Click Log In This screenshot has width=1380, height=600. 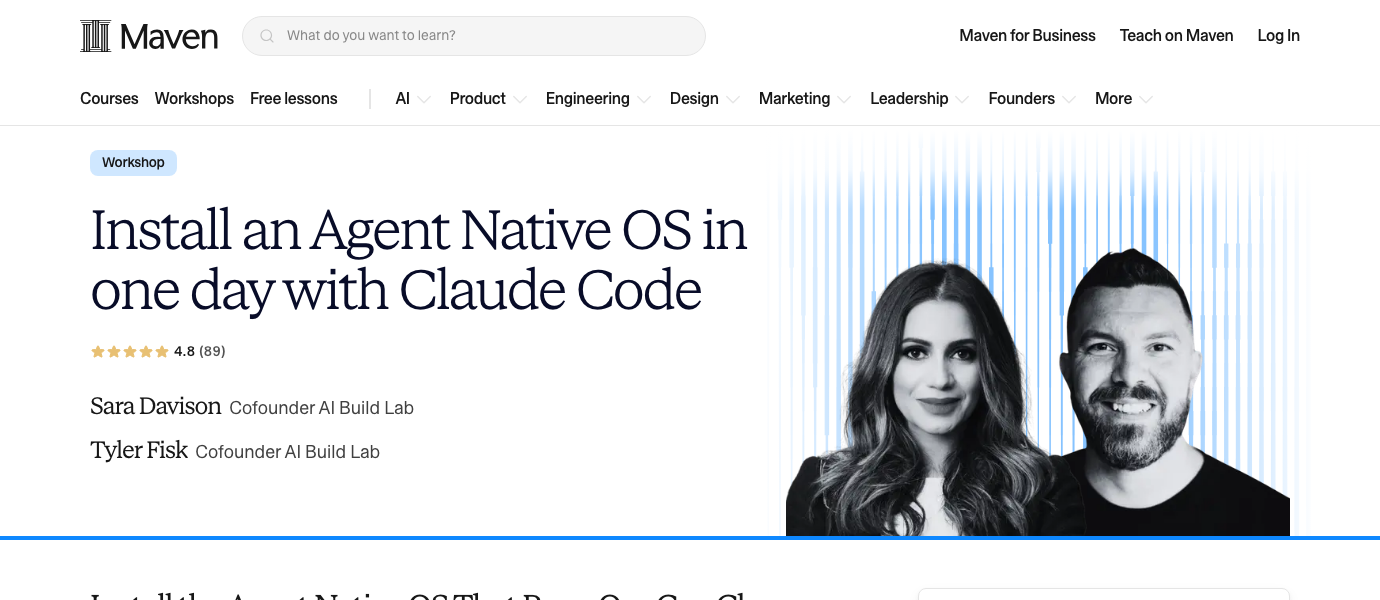point(1278,36)
